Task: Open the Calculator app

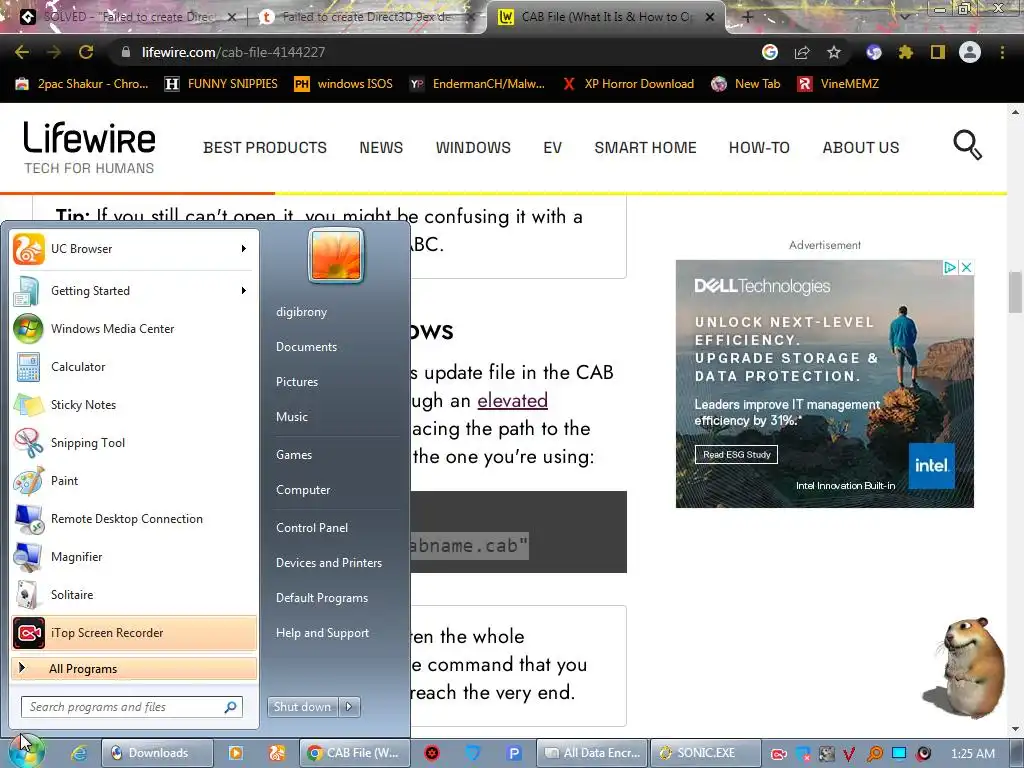Action: 134,366
